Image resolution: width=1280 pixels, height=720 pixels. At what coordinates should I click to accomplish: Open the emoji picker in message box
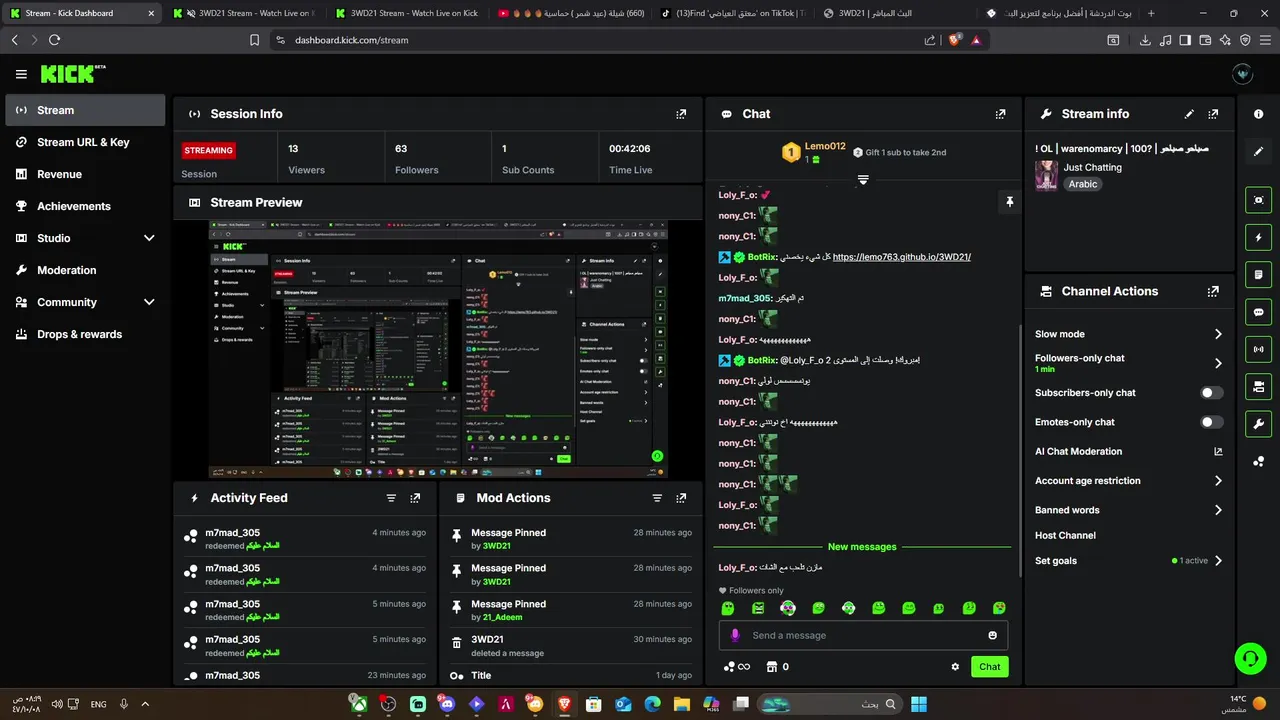992,635
